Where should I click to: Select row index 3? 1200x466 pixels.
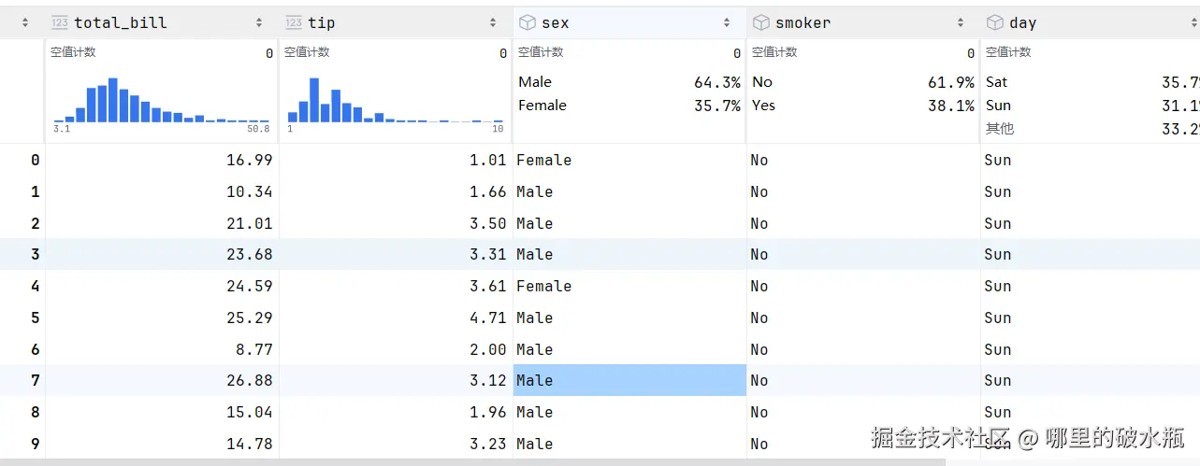click(x=35, y=254)
